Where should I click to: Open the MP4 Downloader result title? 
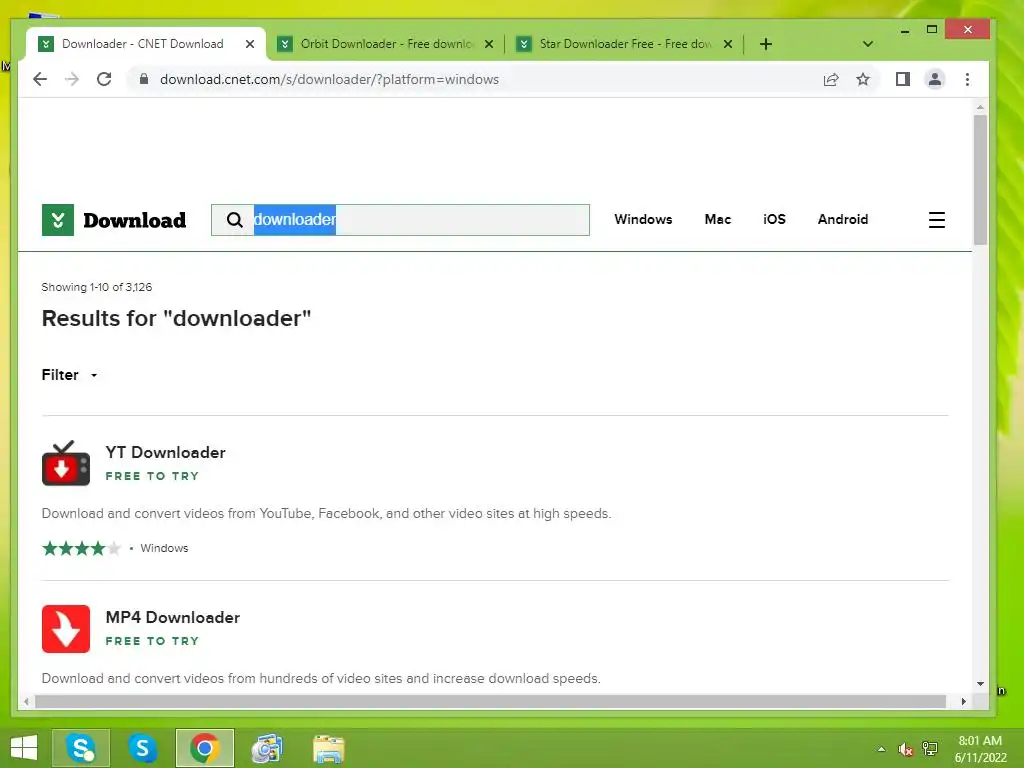coord(172,617)
